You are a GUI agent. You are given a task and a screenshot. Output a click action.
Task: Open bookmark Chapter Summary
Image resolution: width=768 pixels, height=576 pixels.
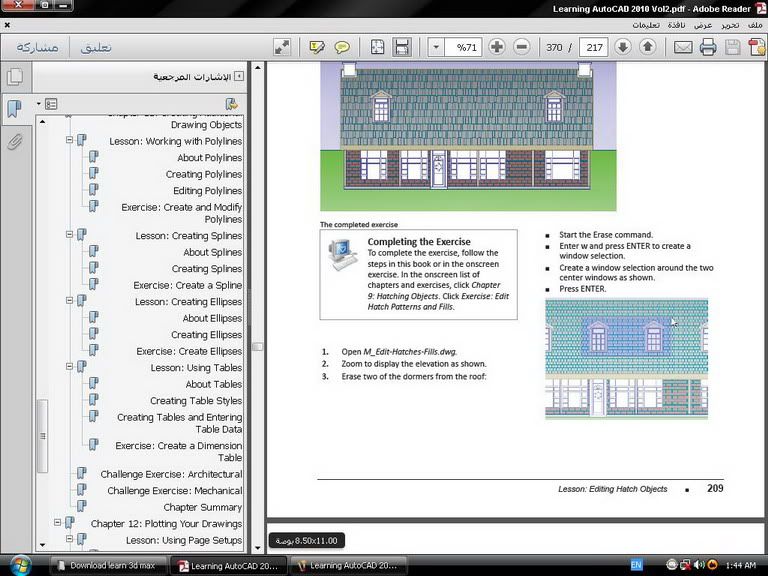coord(203,507)
